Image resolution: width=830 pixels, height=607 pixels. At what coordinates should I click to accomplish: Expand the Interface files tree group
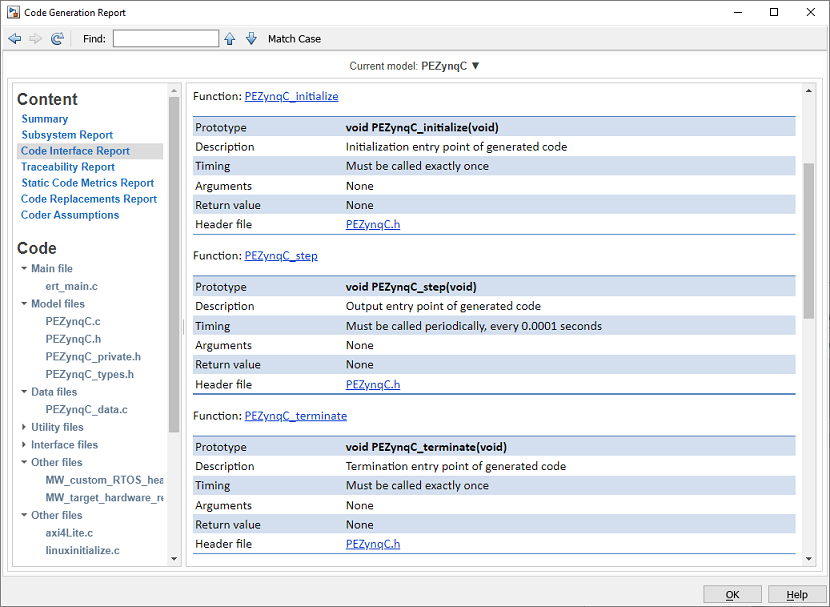(24, 445)
